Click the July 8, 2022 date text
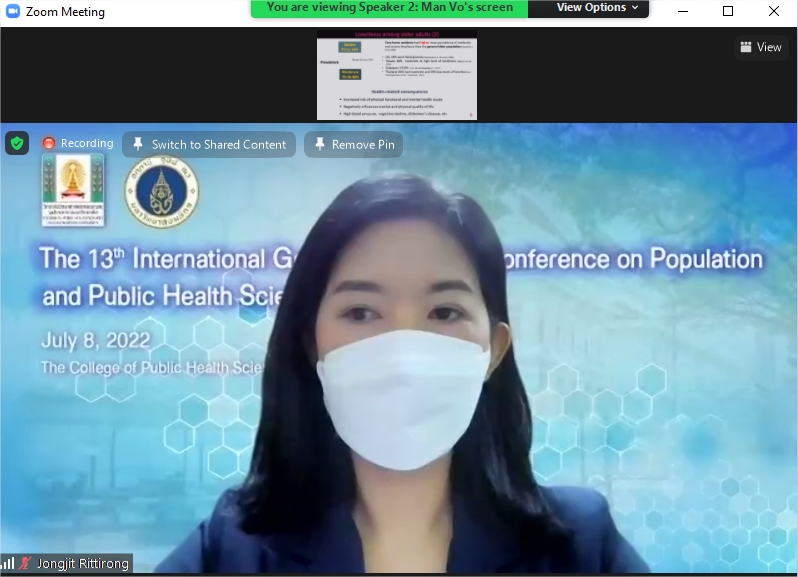Viewport: 798px width, 577px height. coord(96,341)
